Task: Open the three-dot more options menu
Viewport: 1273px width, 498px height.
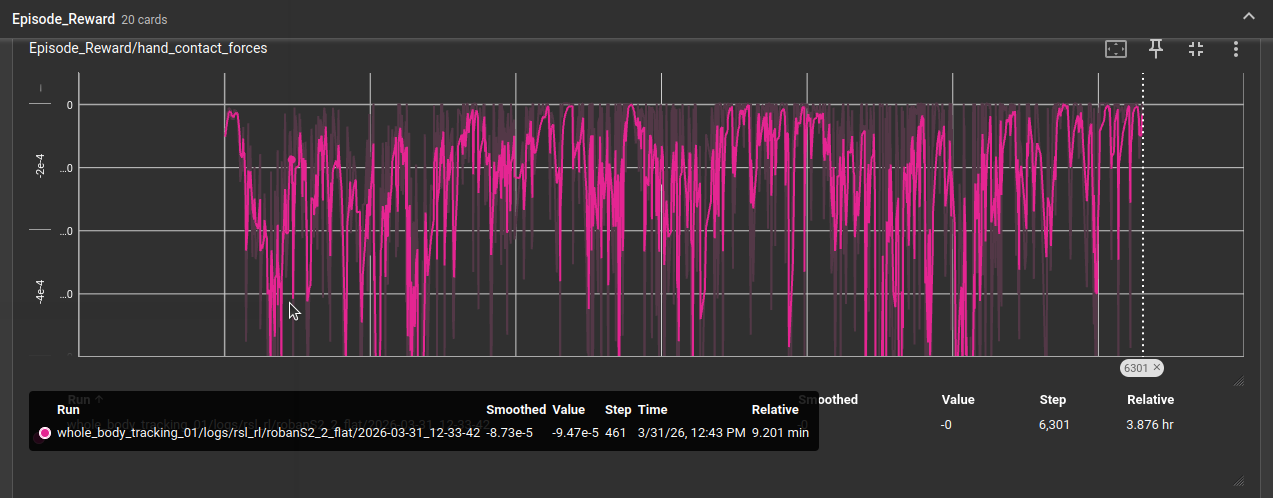Action: coord(1236,49)
